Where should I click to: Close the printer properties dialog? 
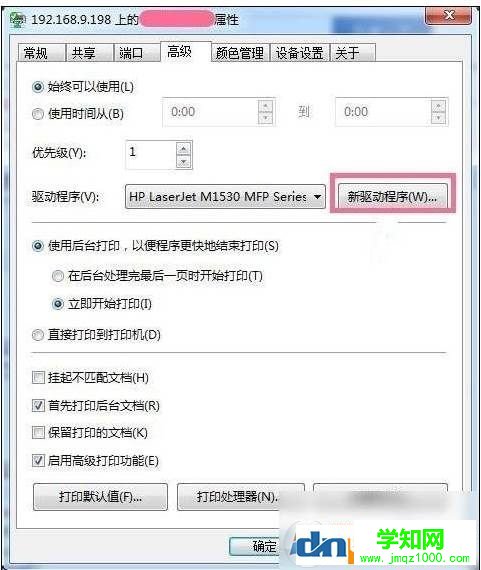pyautogui.click(x=449, y=15)
